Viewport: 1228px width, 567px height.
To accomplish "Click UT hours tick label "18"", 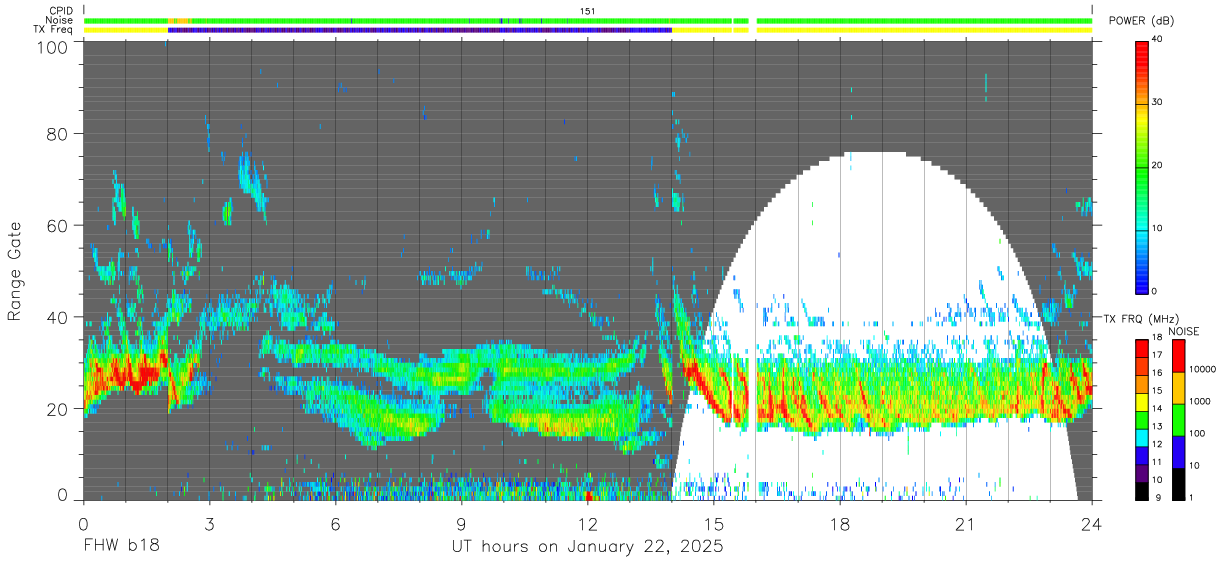I will tap(840, 524).
